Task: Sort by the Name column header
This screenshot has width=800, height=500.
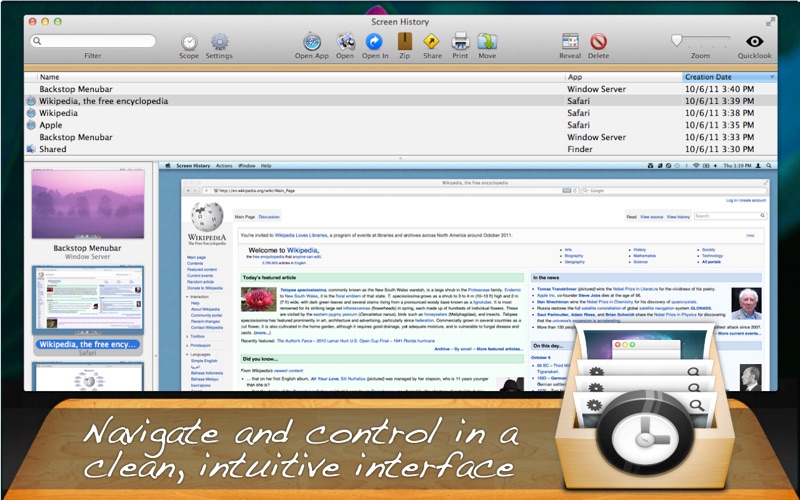Action: coord(301,77)
